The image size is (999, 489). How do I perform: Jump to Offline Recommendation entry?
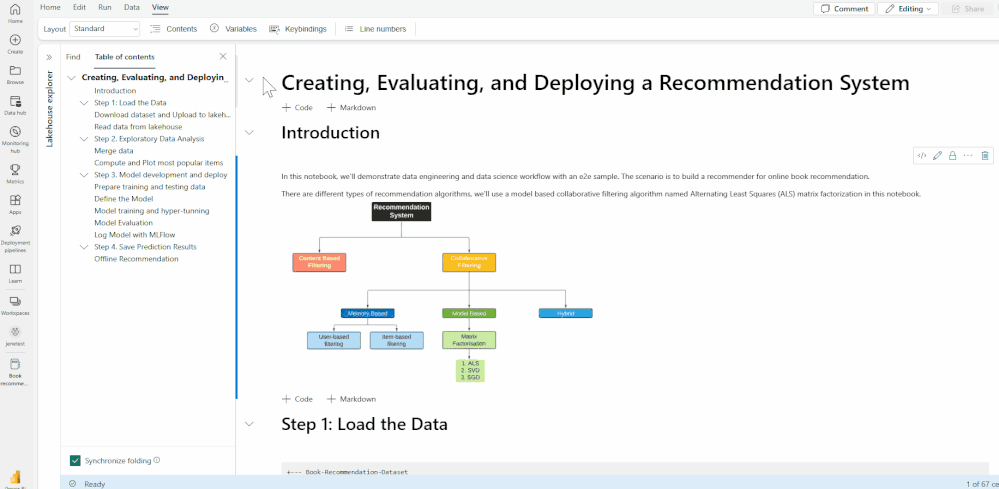pos(136,259)
